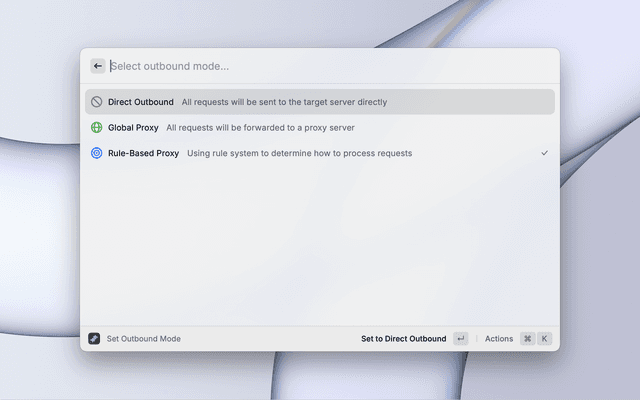The width and height of the screenshot is (640, 400).
Task: Go back using the left arrow button
Action: click(x=98, y=66)
